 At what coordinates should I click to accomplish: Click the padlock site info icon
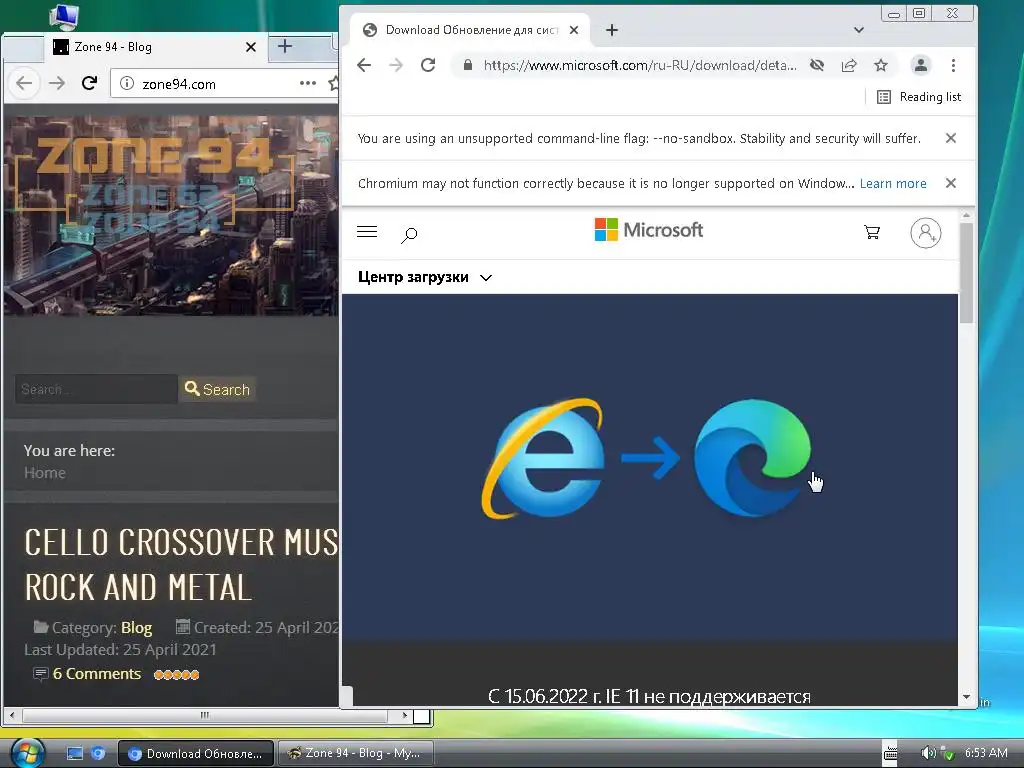(468, 65)
